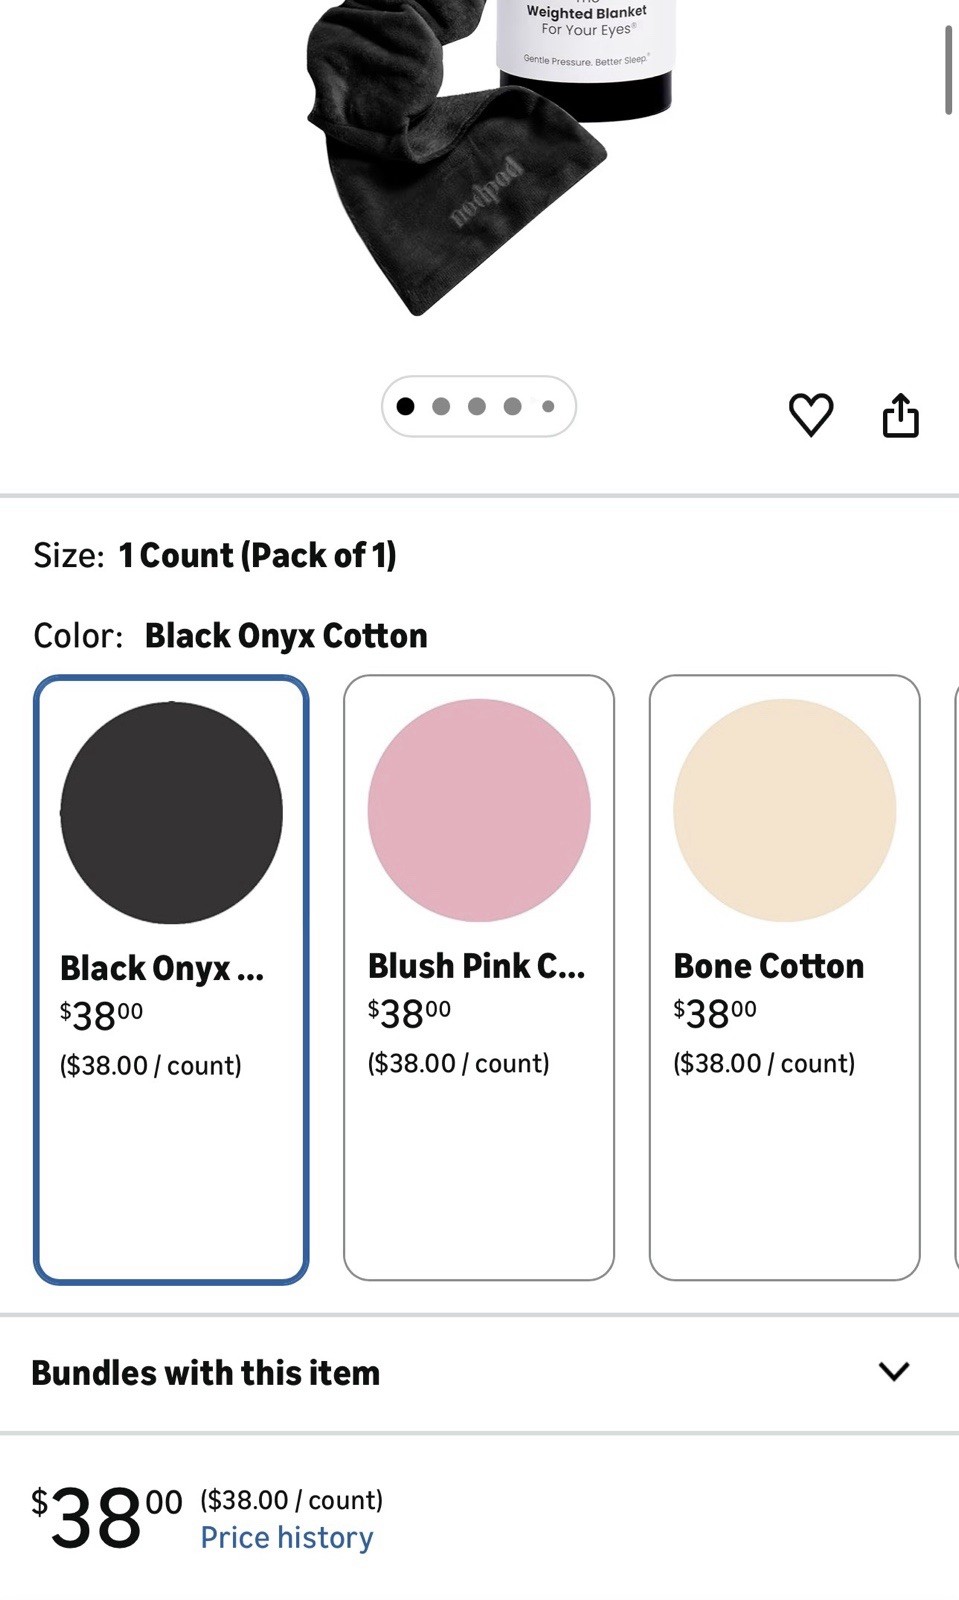959x1600 pixels.
Task: Tap the 'Blush Pink C...' option label
Action: tap(476, 966)
